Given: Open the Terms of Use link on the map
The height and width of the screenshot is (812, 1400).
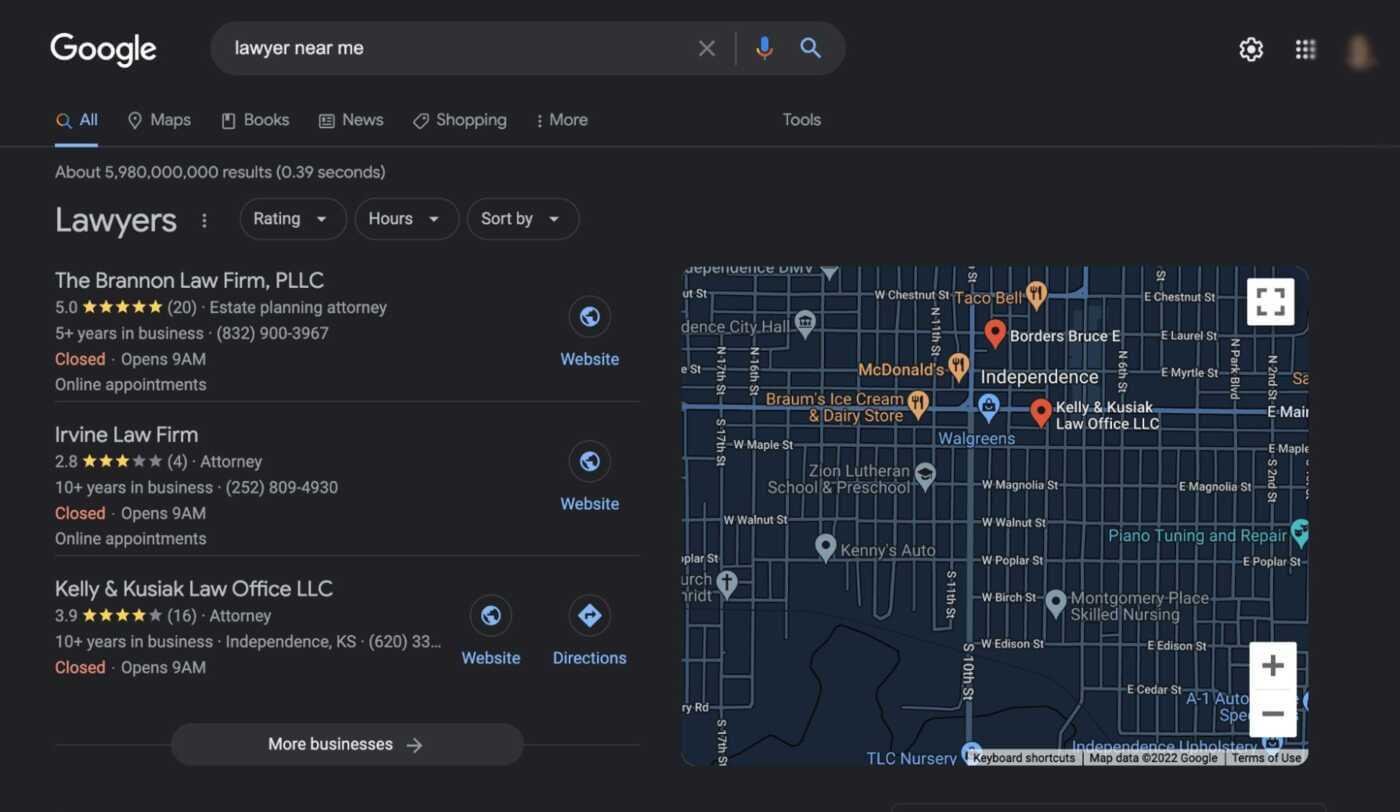Looking at the screenshot, I should click(1266, 758).
